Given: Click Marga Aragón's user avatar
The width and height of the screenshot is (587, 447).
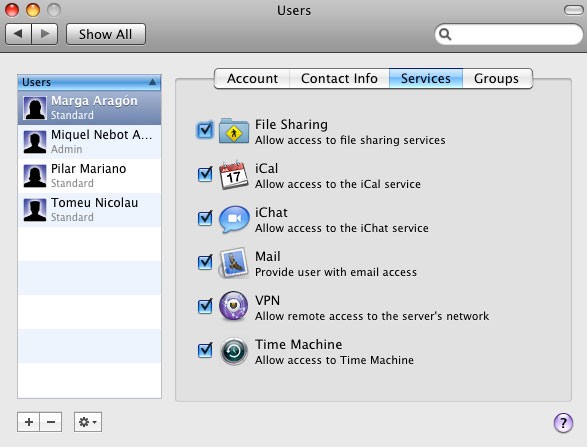Looking at the screenshot, I should click(x=35, y=108).
